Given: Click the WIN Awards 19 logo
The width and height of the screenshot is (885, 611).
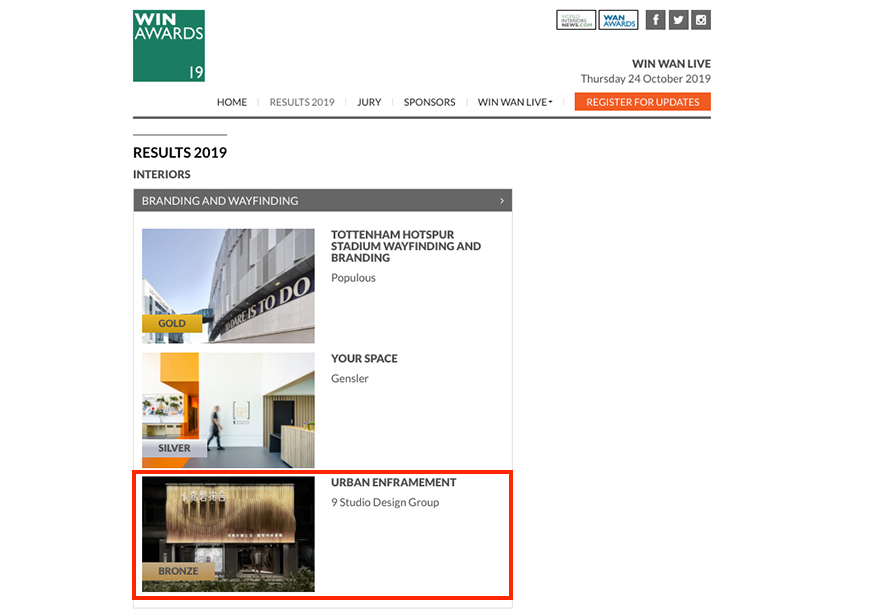Looking at the screenshot, I should [x=169, y=46].
